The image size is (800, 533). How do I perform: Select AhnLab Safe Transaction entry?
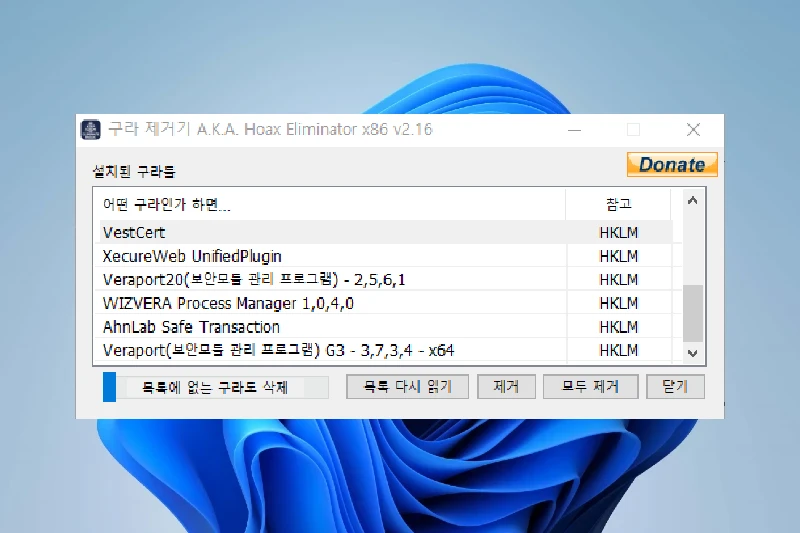click(386, 326)
